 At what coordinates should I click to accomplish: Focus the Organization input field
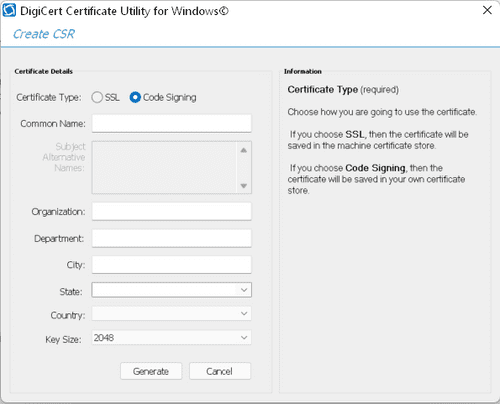coord(172,211)
